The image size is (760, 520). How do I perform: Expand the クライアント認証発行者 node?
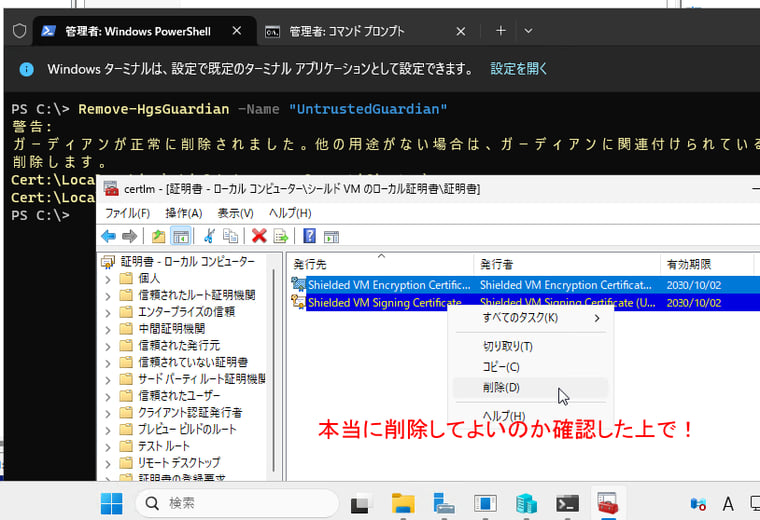click(108, 413)
